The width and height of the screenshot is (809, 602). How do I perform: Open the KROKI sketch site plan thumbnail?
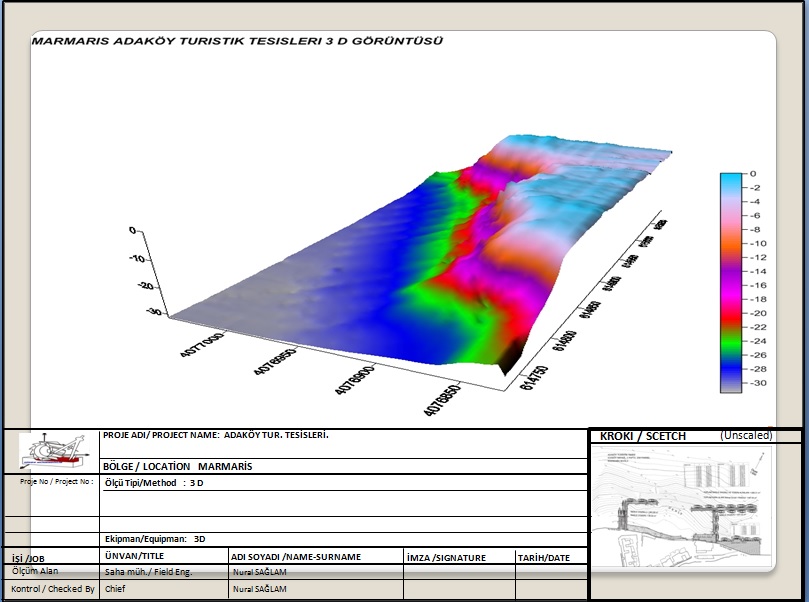693,514
